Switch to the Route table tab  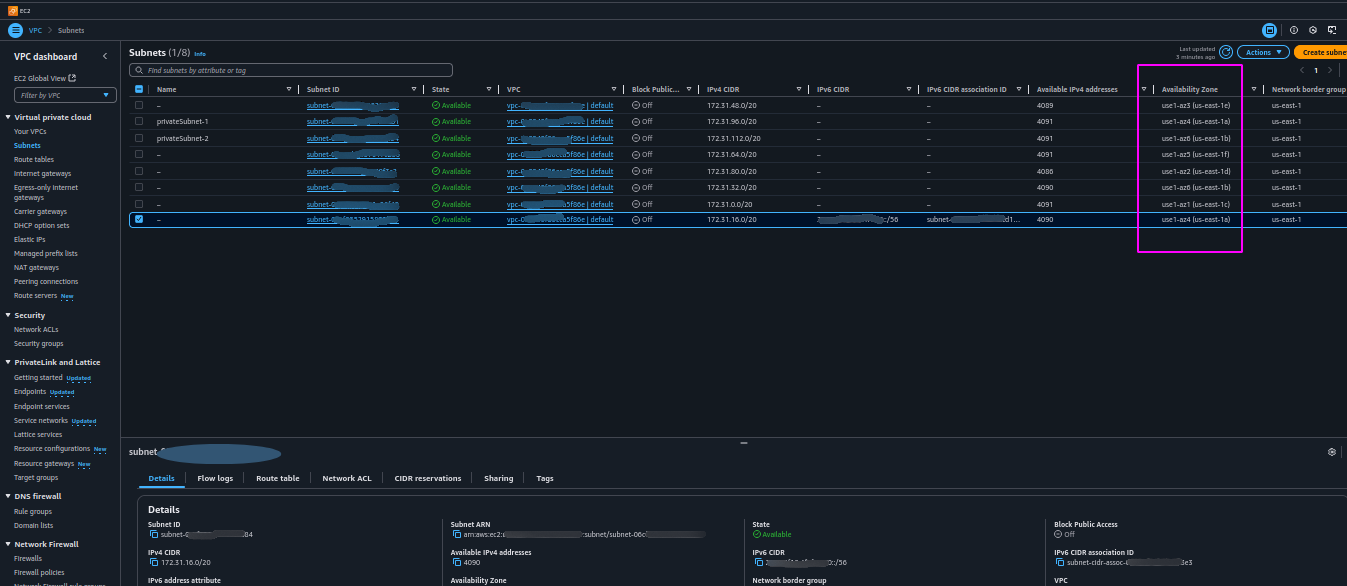click(278, 478)
